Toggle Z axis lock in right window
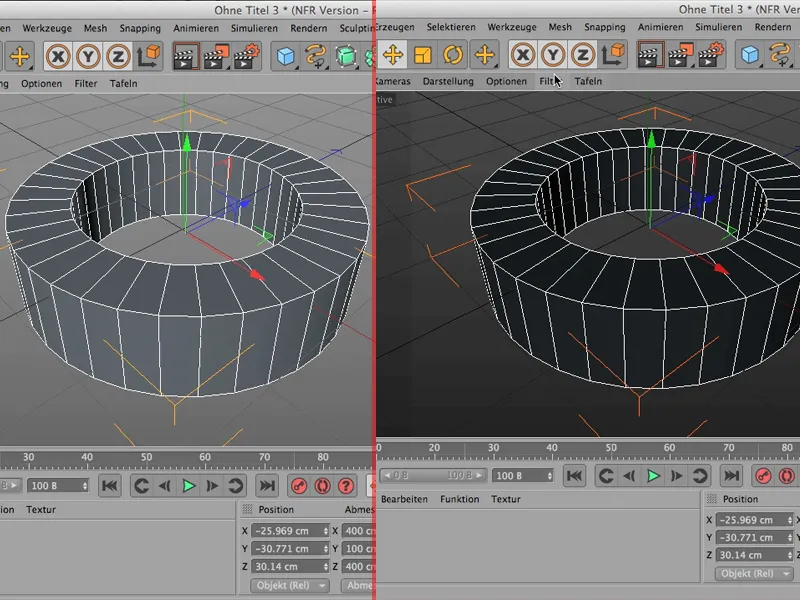Viewport: 800px width, 600px height. pyautogui.click(x=583, y=55)
